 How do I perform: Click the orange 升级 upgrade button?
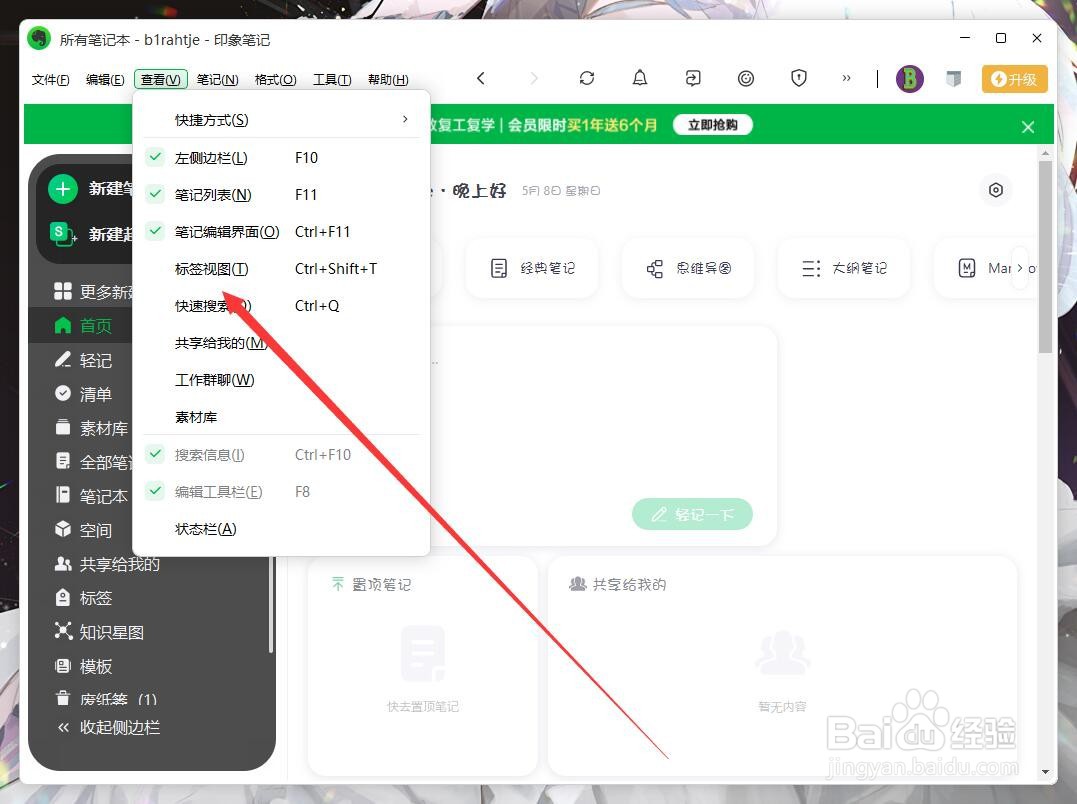point(1014,79)
